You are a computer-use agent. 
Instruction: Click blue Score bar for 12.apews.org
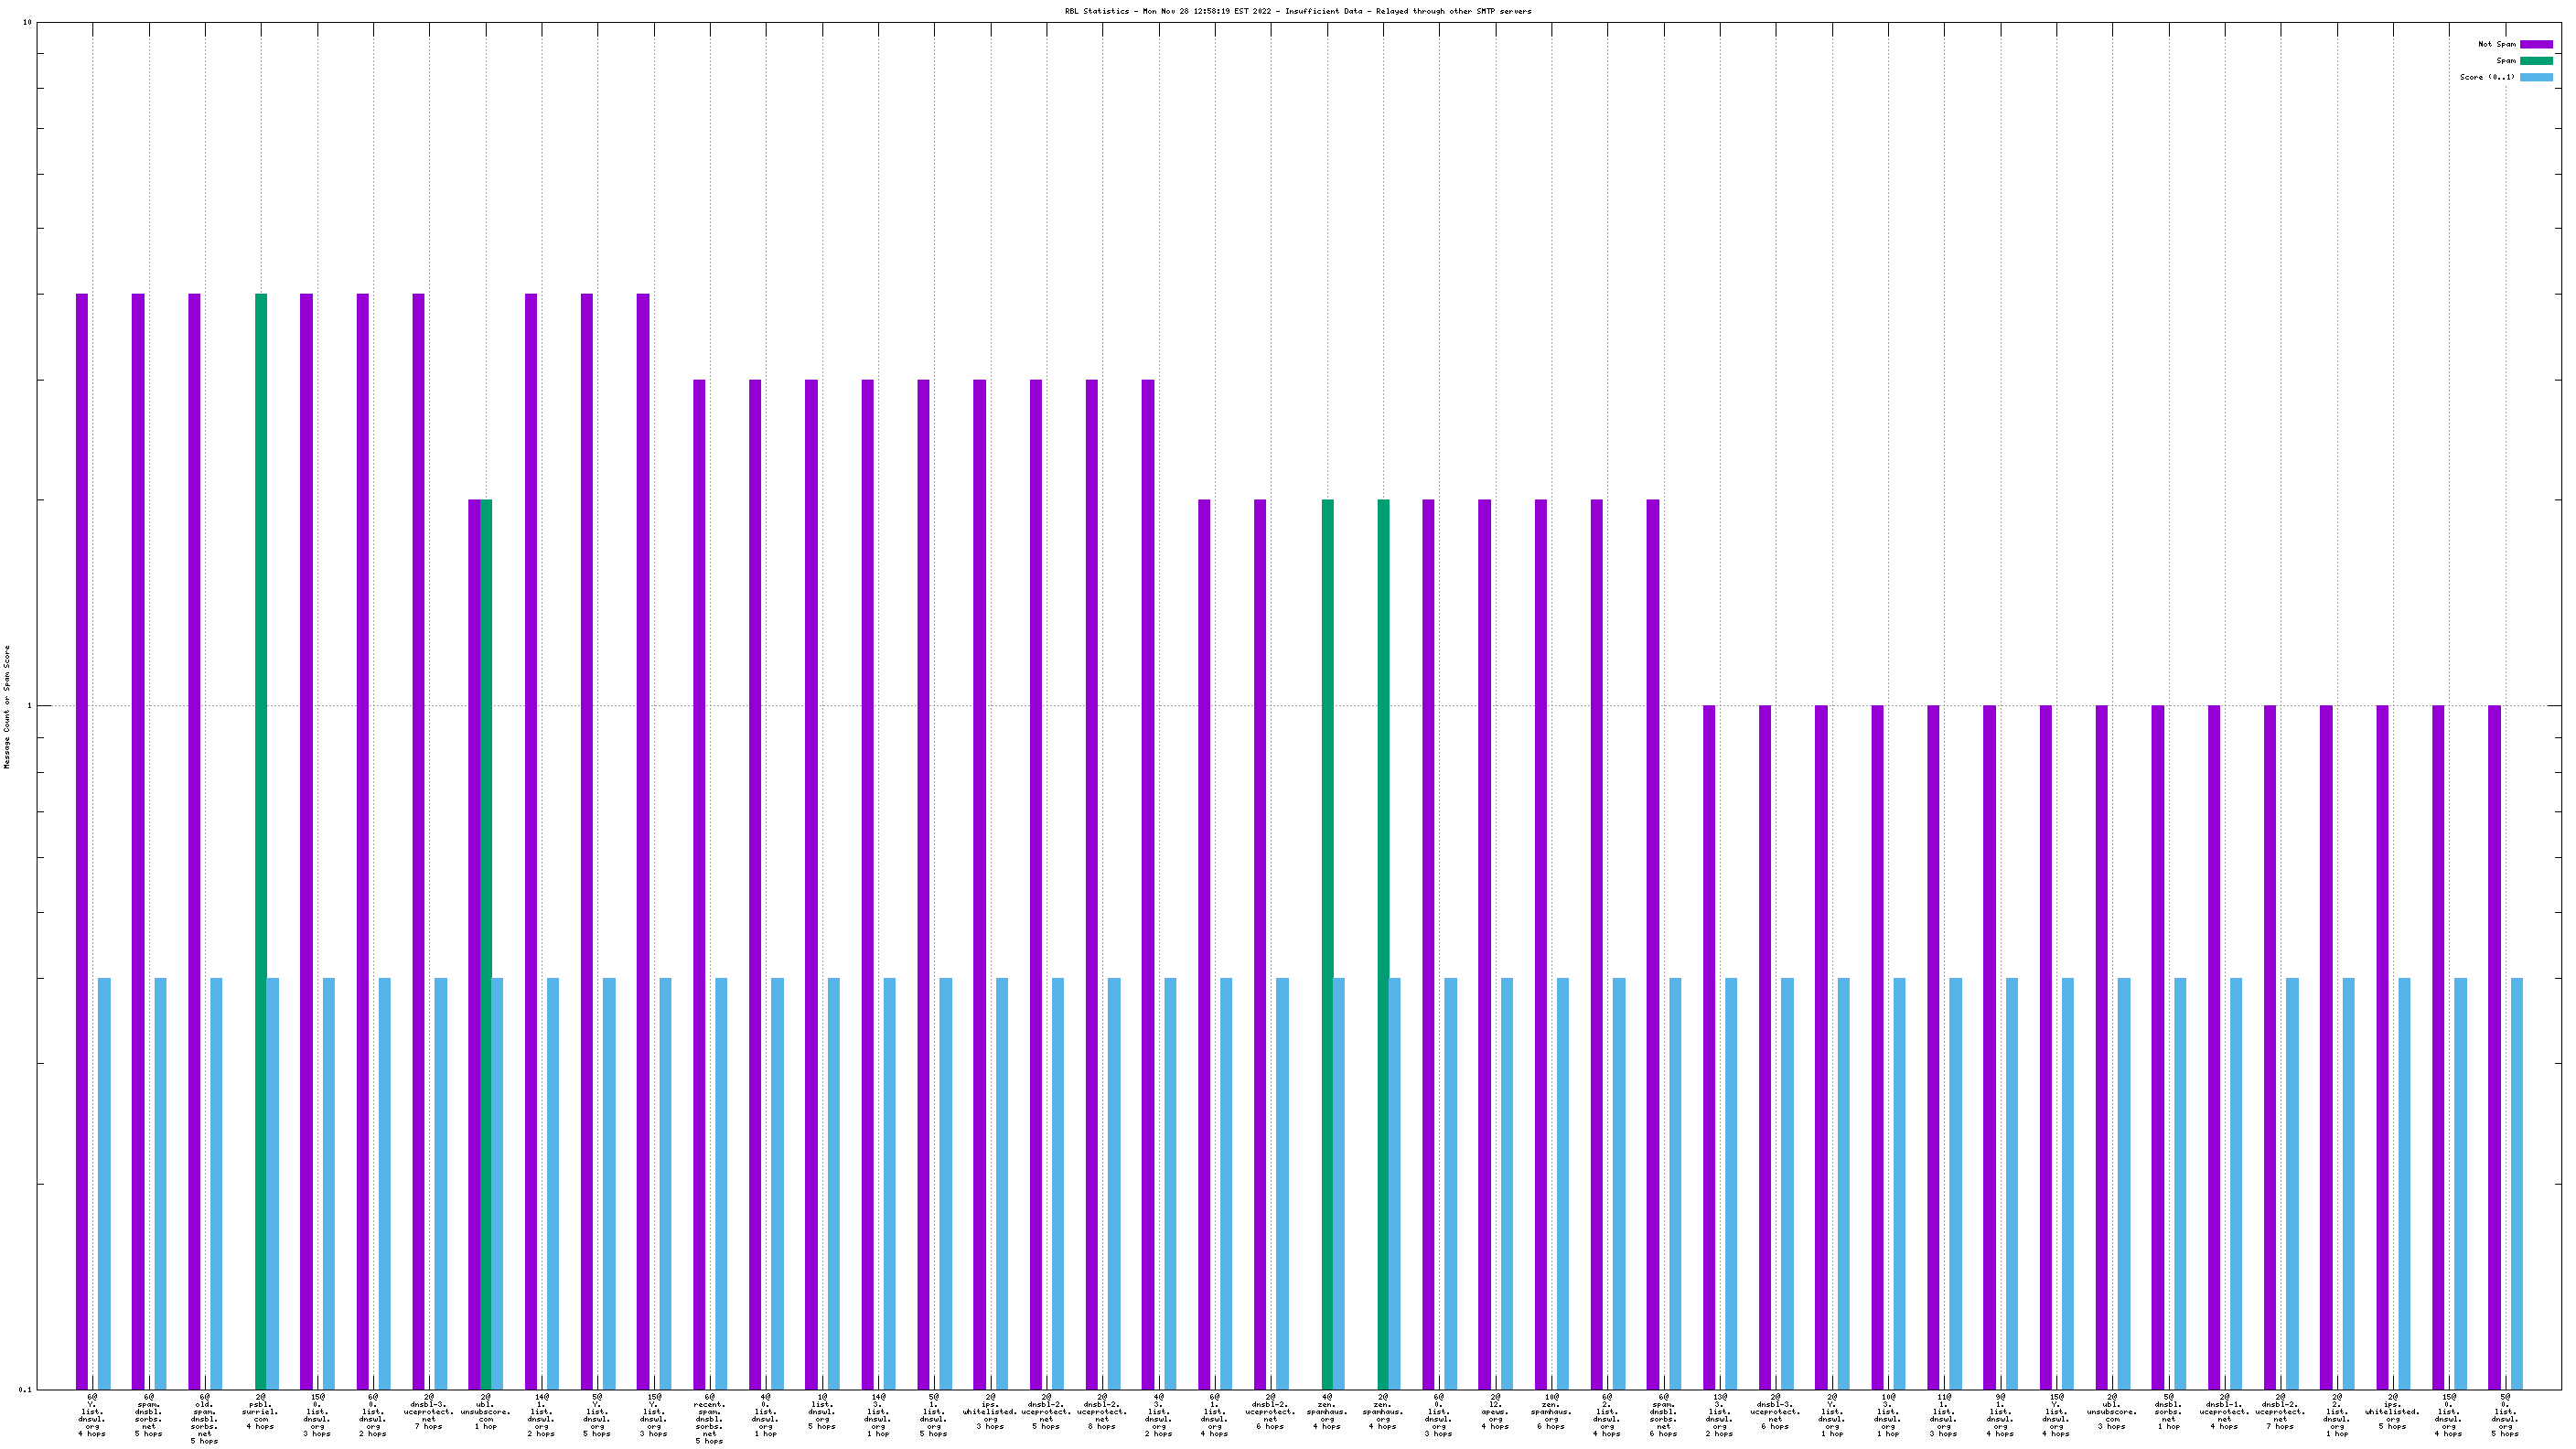pos(1507,1183)
